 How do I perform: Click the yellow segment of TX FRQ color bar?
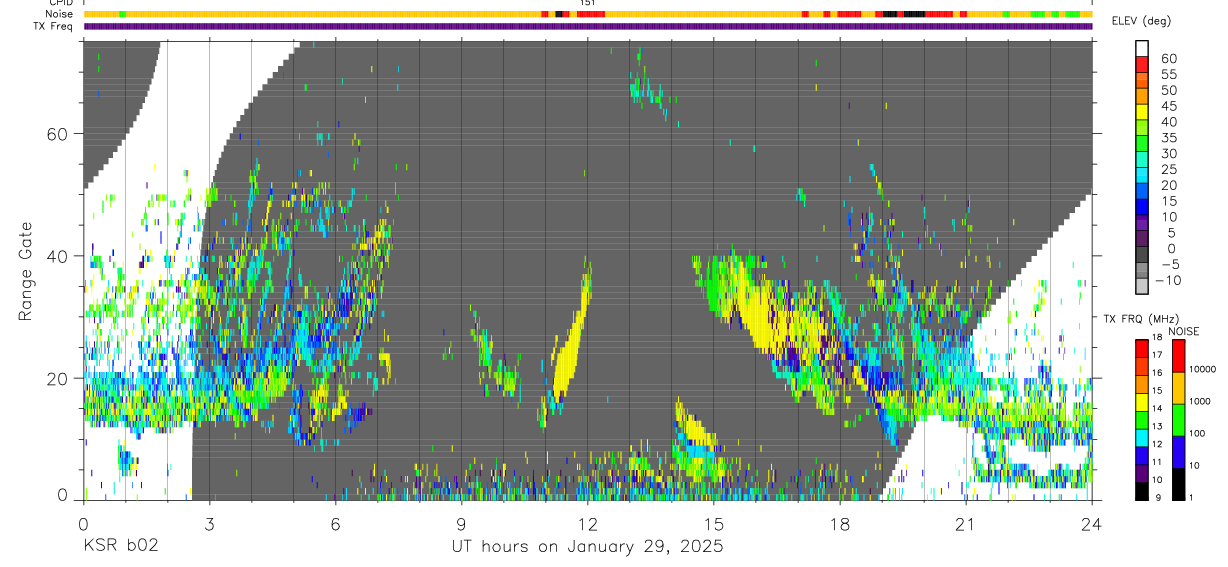[x=1142, y=402]
